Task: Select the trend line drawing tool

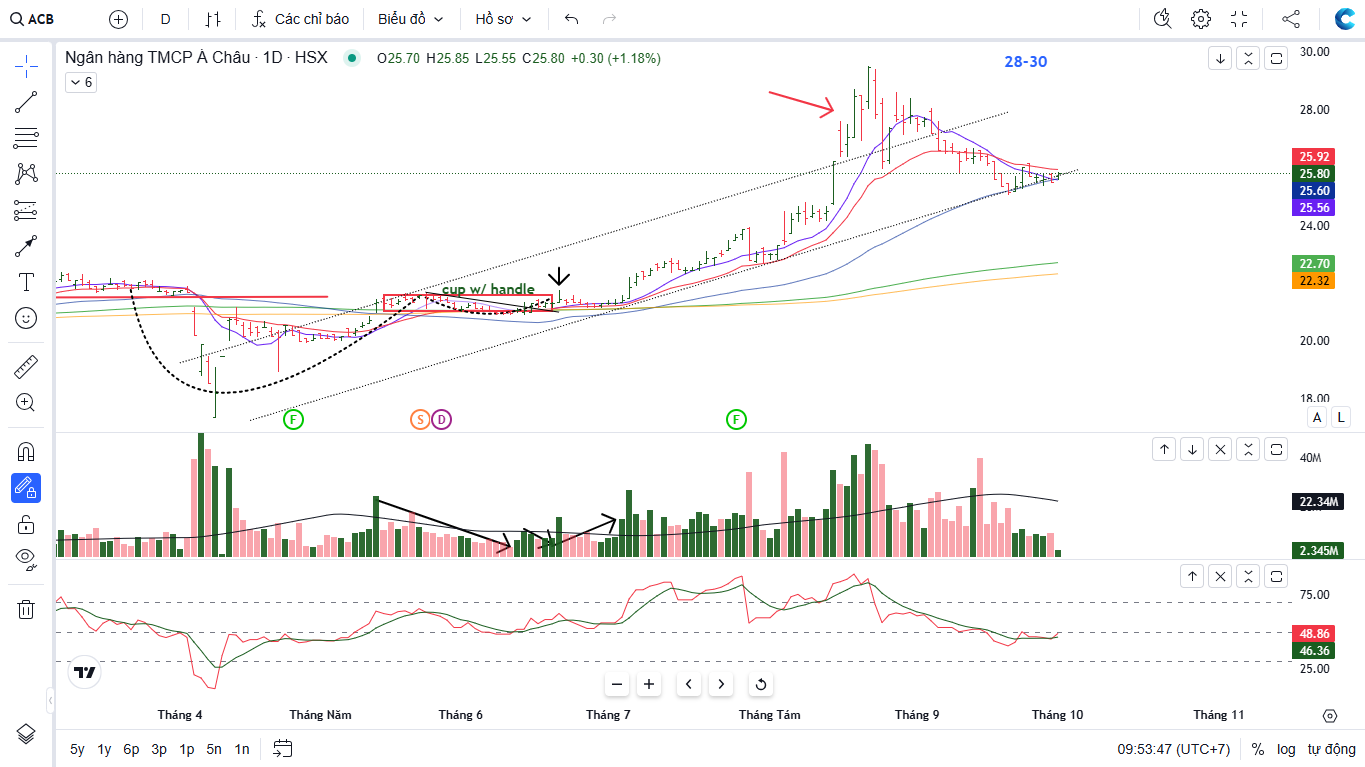Action: pyautogui.click(x=26, y=101)
